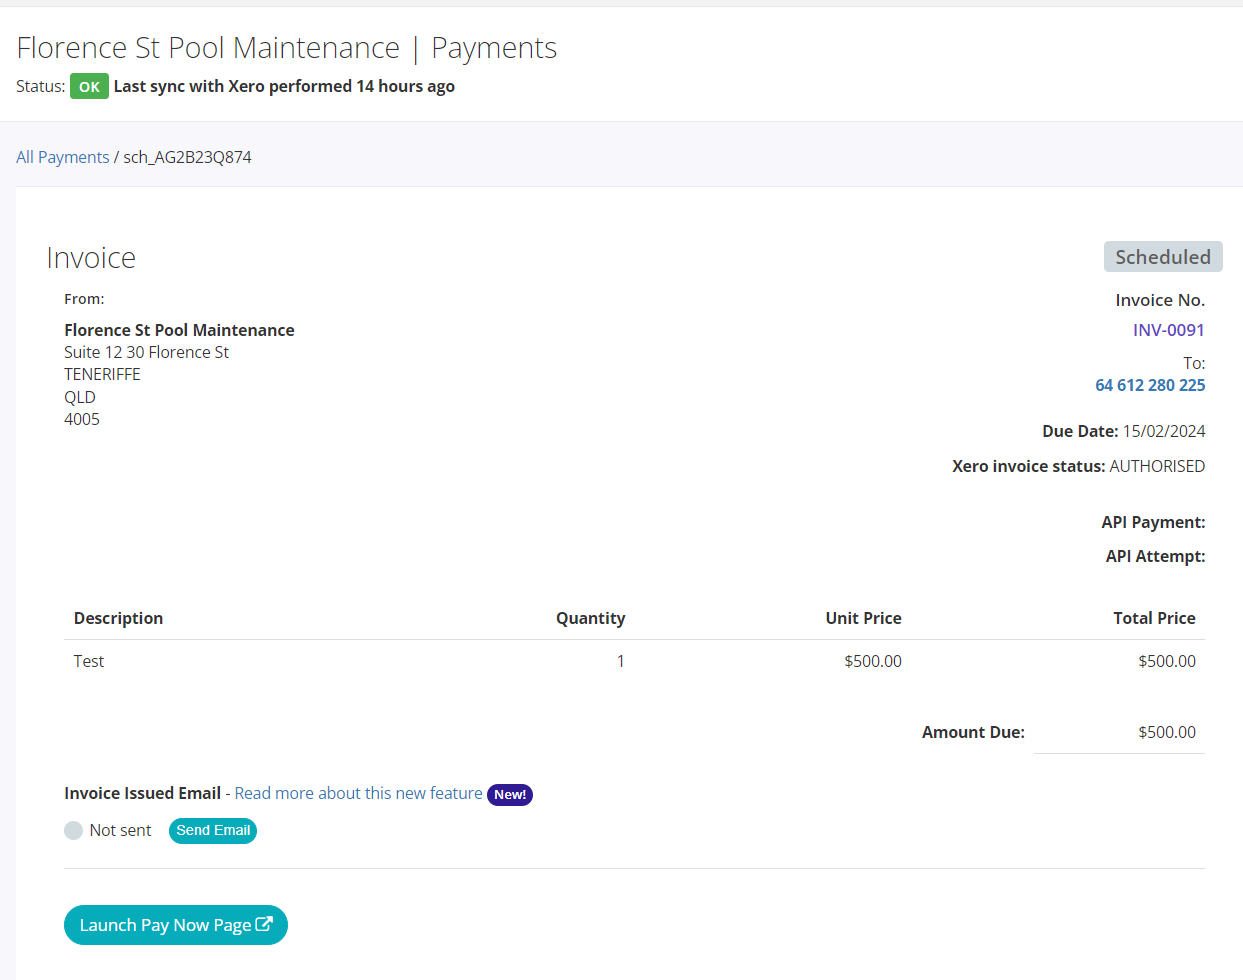Click the green OK status badge

coord(89,87)
